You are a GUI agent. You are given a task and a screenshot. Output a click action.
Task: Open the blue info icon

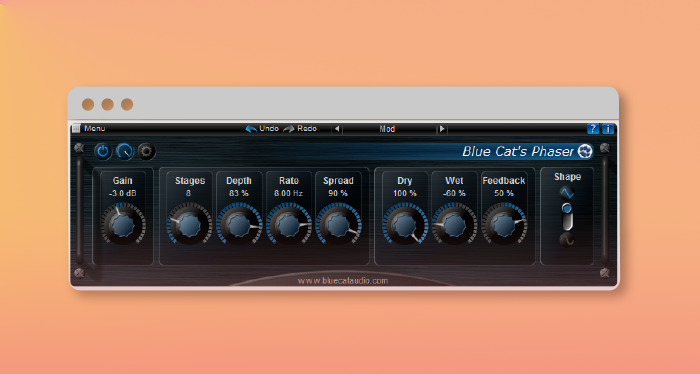pyautogui.click(x=608, y=129)
